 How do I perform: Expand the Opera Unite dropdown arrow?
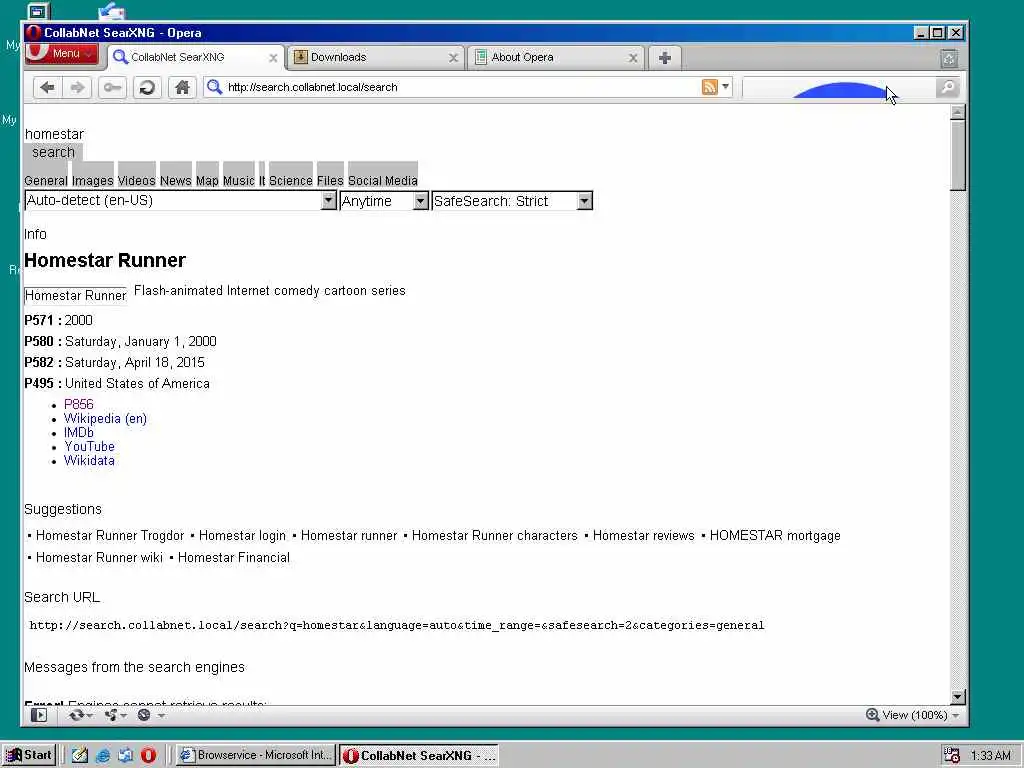click(123, 716)
